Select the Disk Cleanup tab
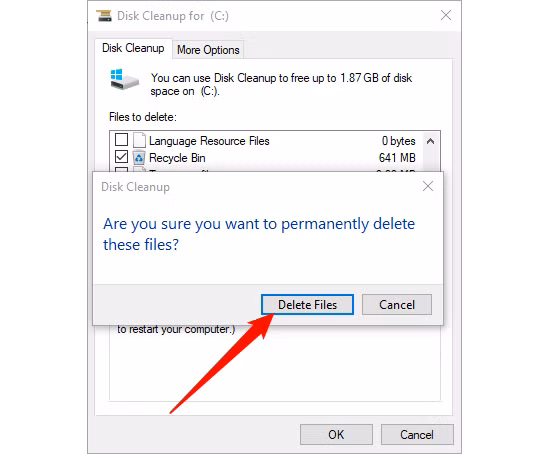This screenshot has width=550, height=454. tap(133, 48)
